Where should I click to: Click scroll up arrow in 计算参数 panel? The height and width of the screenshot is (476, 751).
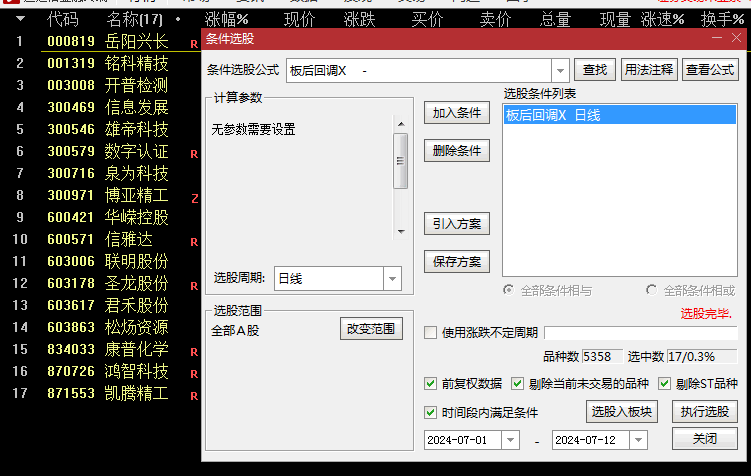(x=401, y=124)
